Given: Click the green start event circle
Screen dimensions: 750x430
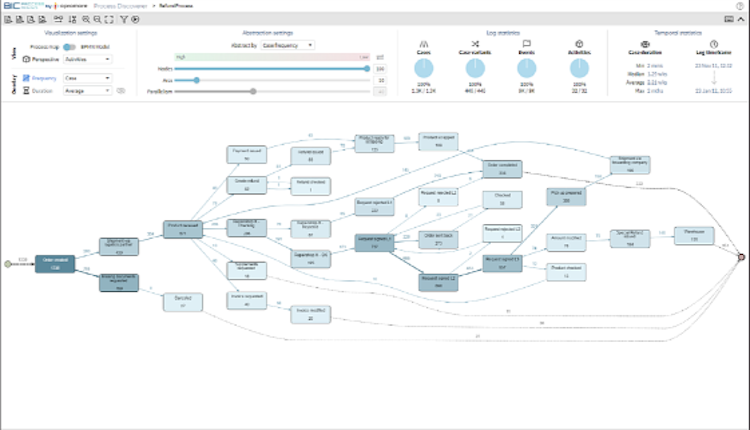Looking at the screenshot, I should pyautogui.click(x=7, y=264).
